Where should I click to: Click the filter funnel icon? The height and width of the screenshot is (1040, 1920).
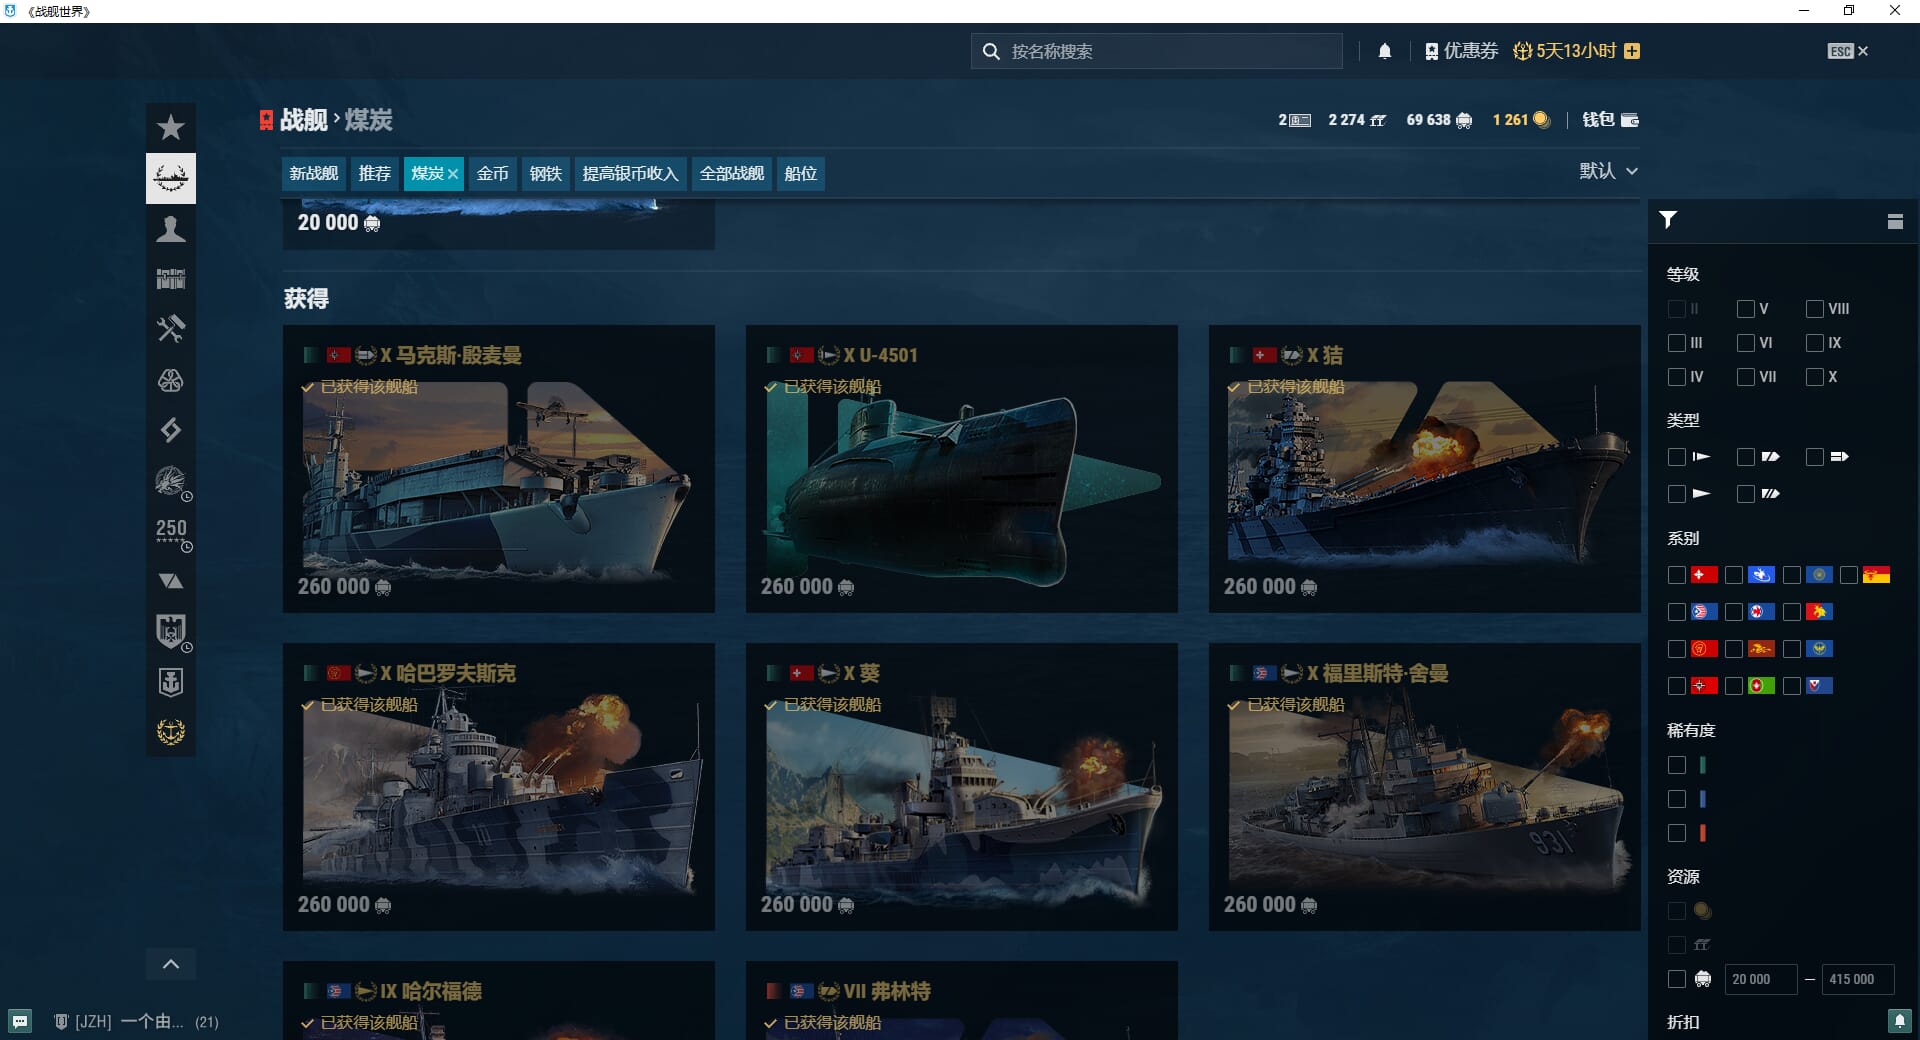1668,220
